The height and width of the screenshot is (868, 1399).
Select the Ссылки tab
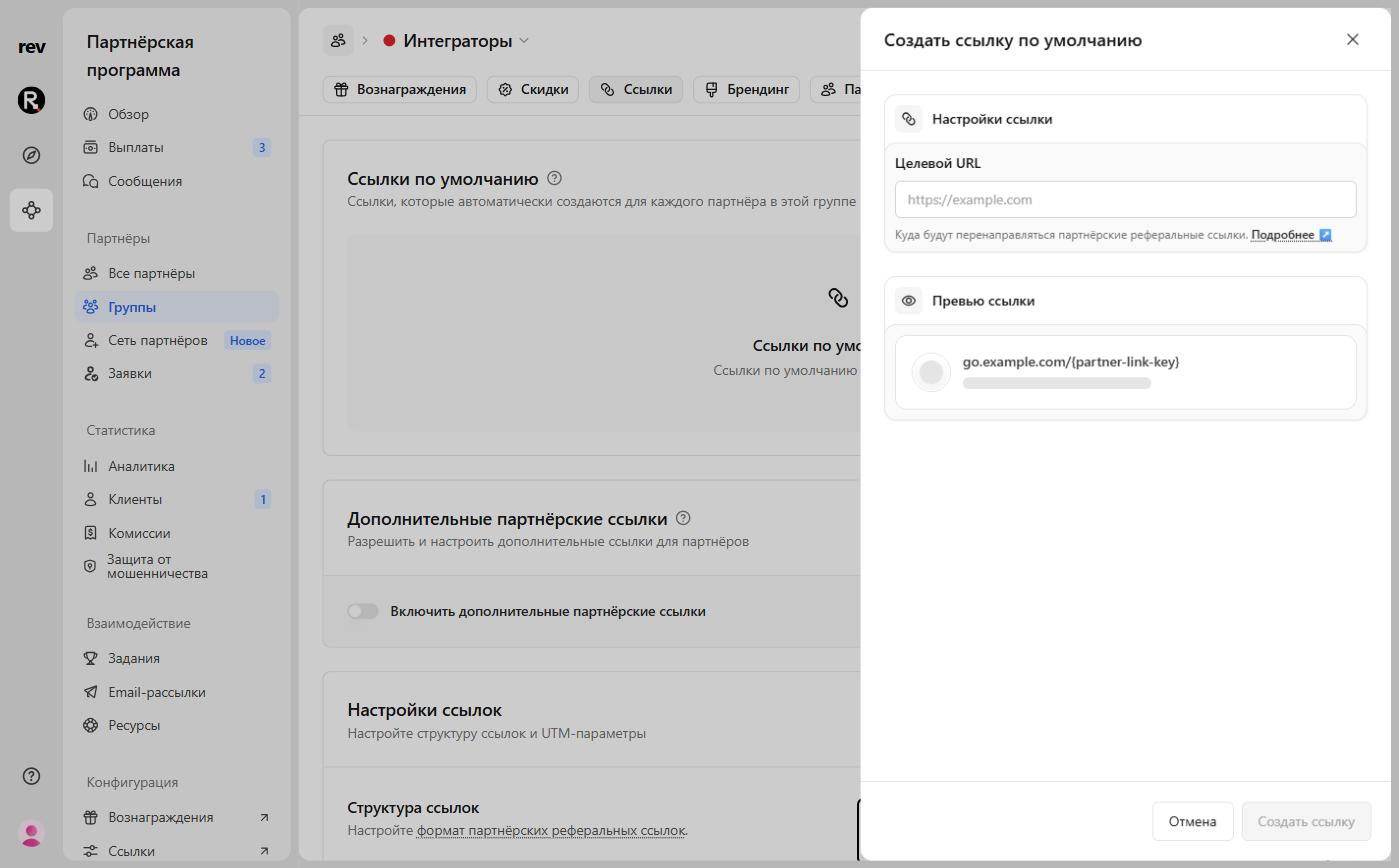636,89
